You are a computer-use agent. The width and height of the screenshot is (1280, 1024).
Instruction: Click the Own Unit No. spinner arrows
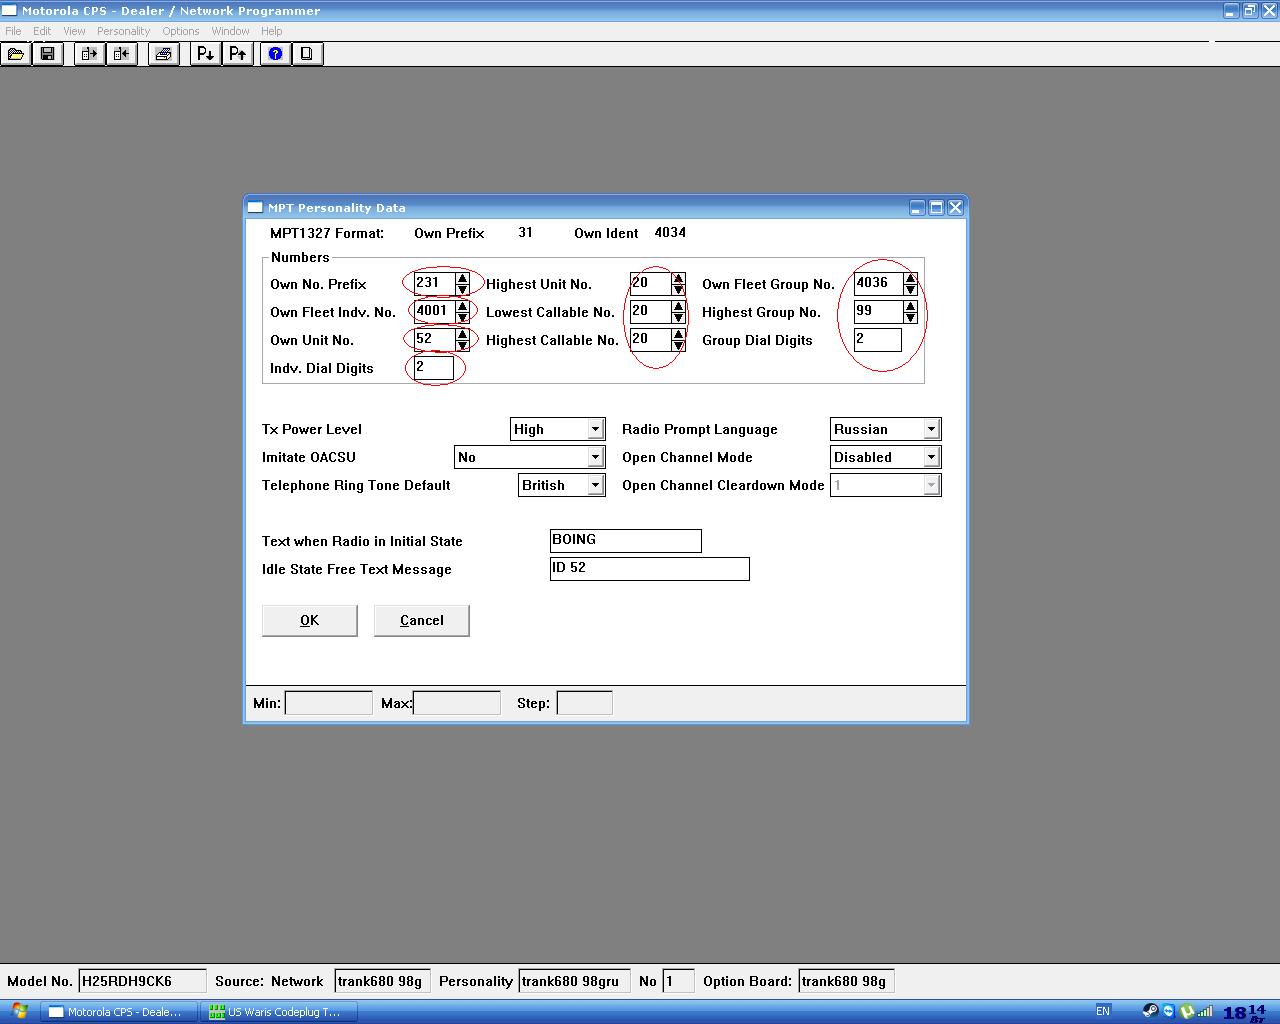462,340
